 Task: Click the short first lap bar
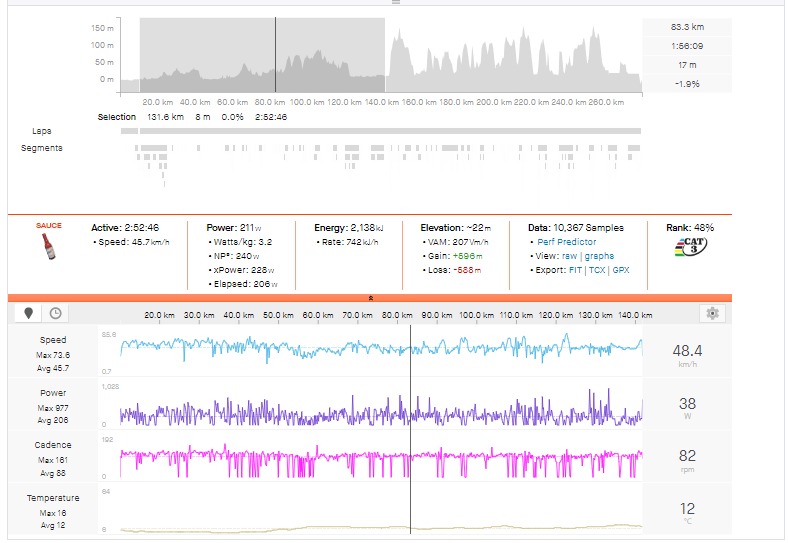(x=129, y=131)
